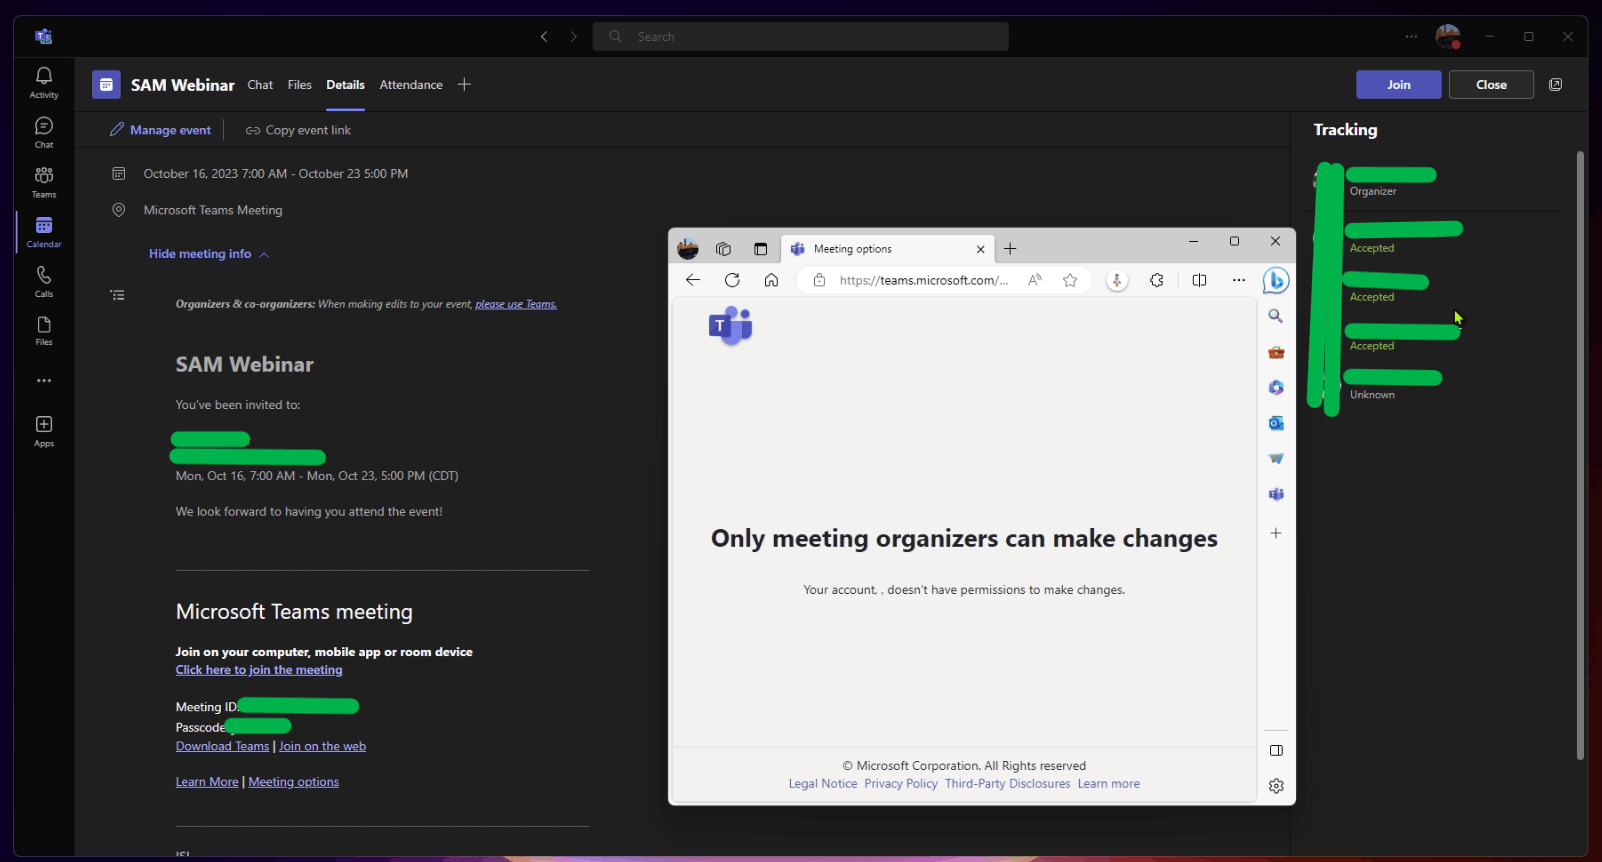This screenshot has width=1602, height=862.
Task: Open the profile avatar menu
Action: point(1448,37)
